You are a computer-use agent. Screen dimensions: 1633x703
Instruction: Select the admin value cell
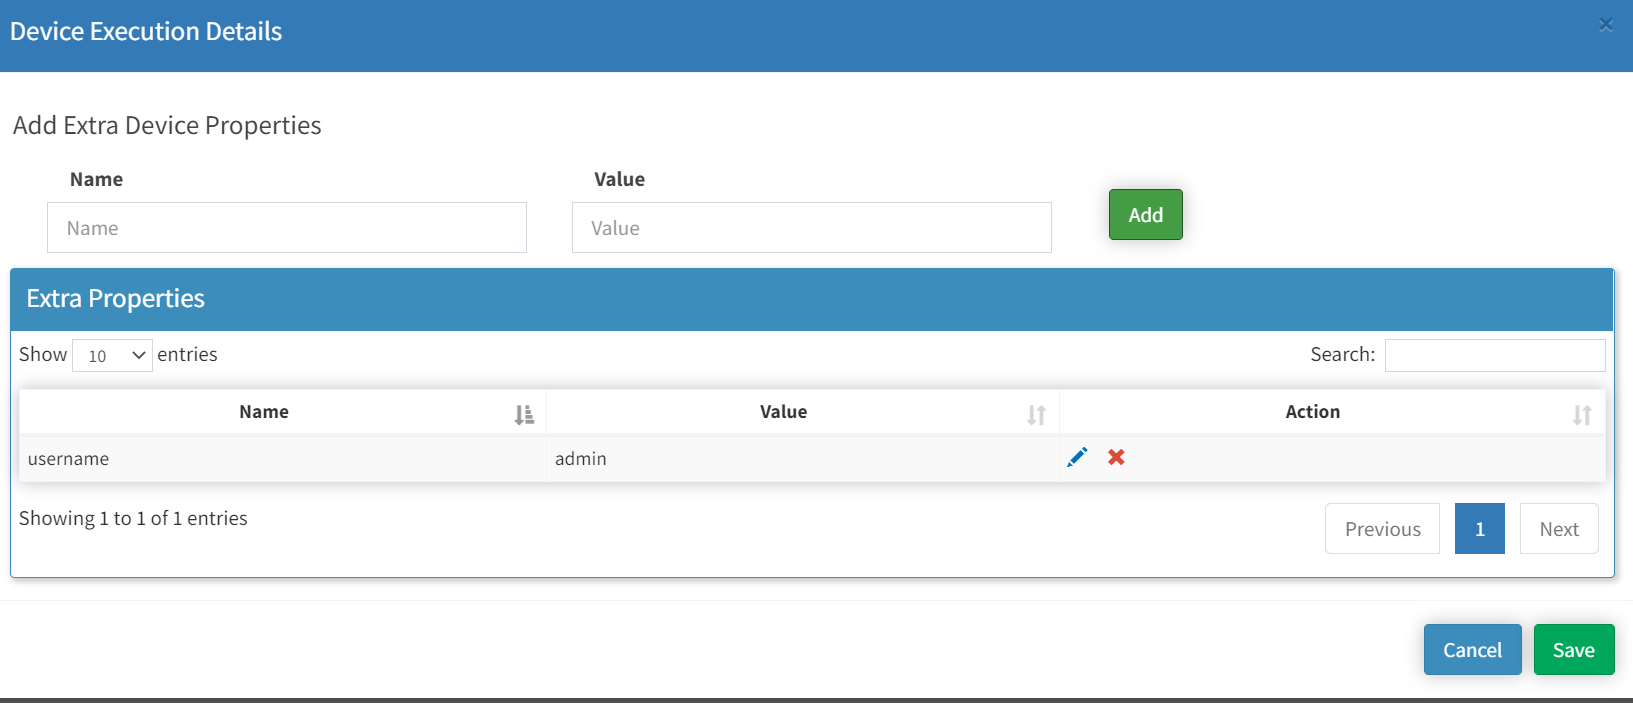581,459
